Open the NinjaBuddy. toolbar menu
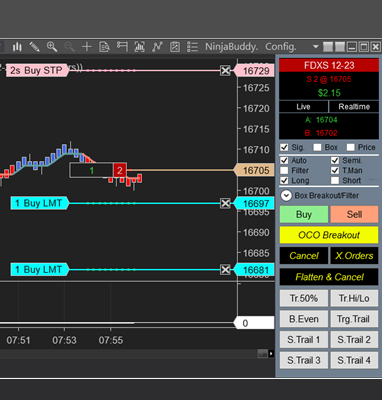The width and height of the screenshot is (382, 400). 231,47
